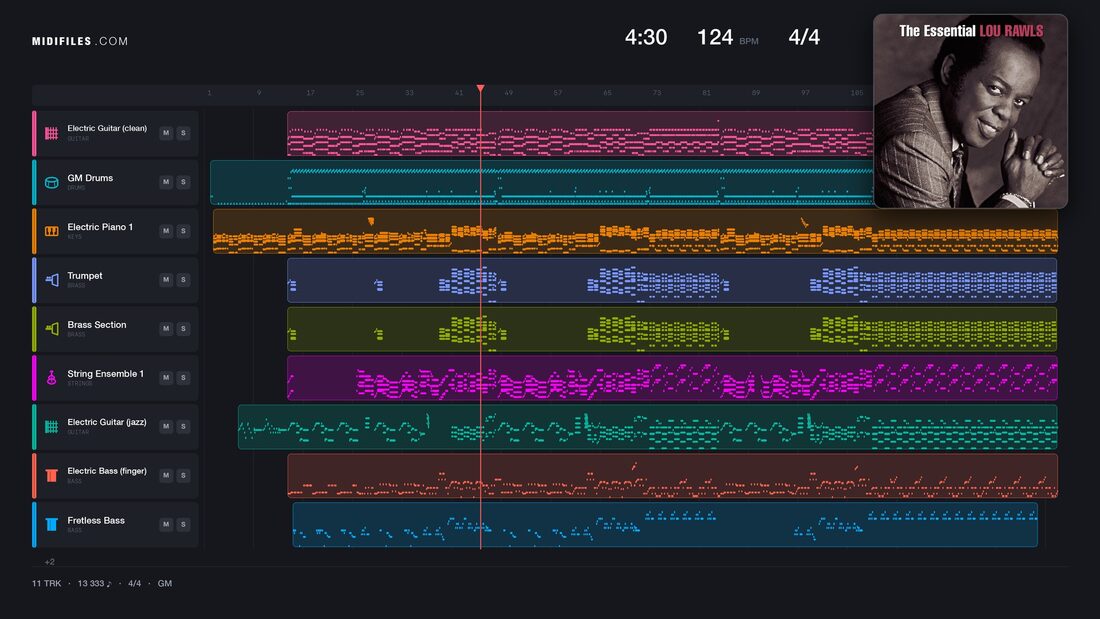1100x619 pixels.
Task: Mute the Brass Section track
Action: [x=166, y=328]
